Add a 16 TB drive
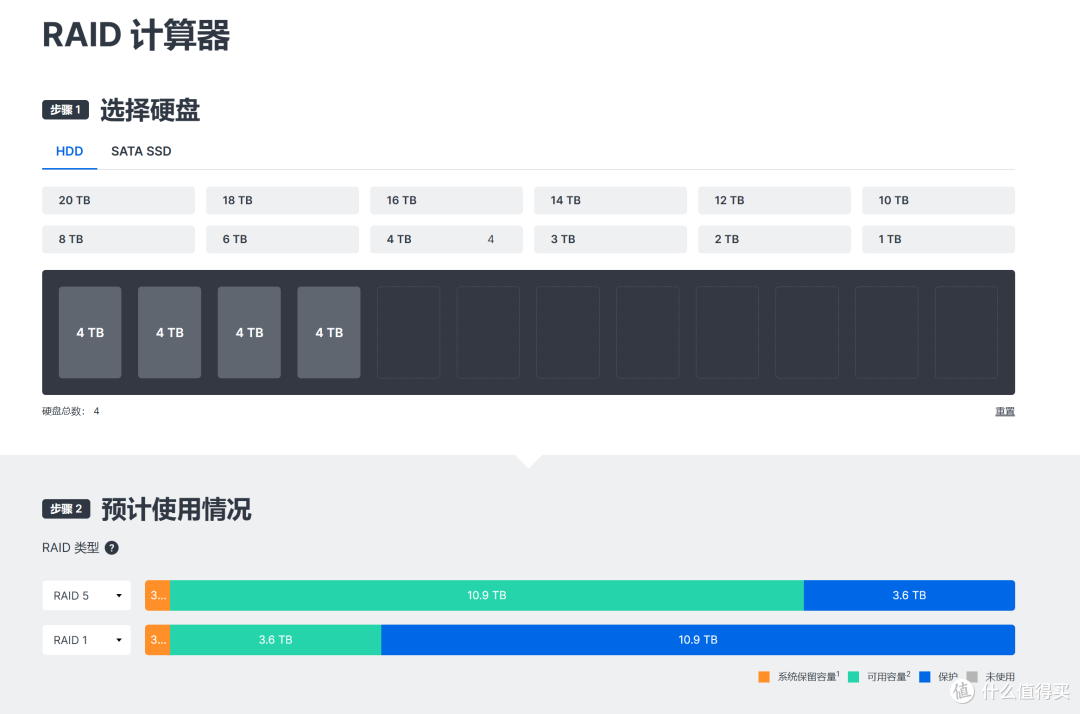Viewport: 1080px width, 714px height. point(446,200)
